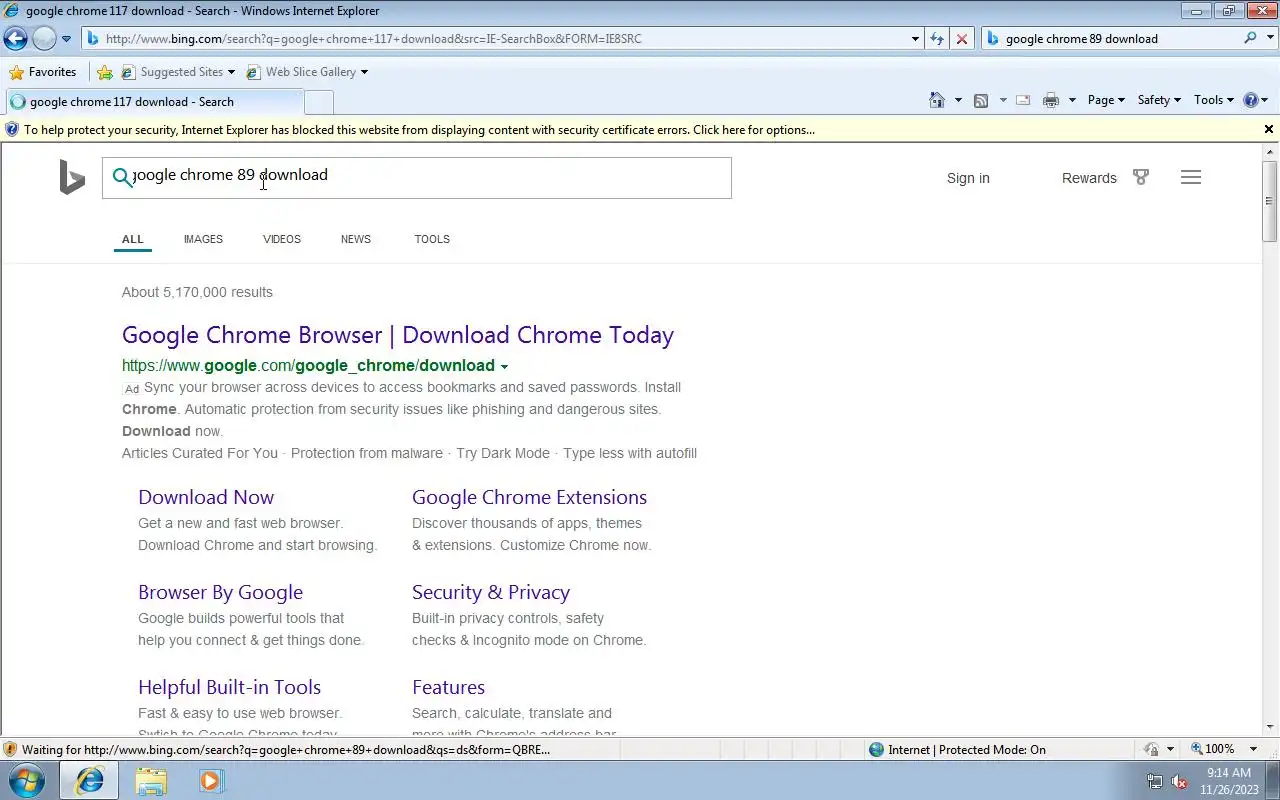The height and width of the screenshot is (800, 1280).
Task: Click the Home toolbar icon
Action: (937, 100)
